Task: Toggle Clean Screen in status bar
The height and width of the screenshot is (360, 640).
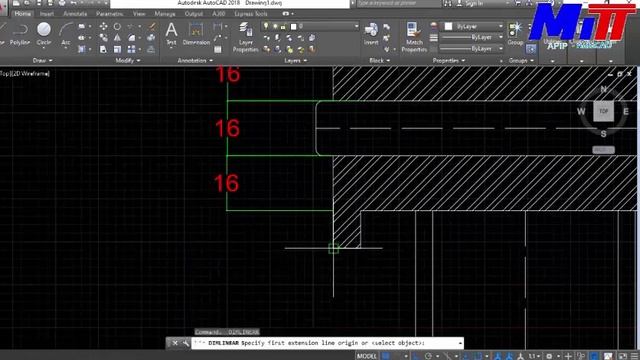Action: (x=622, y=356)
